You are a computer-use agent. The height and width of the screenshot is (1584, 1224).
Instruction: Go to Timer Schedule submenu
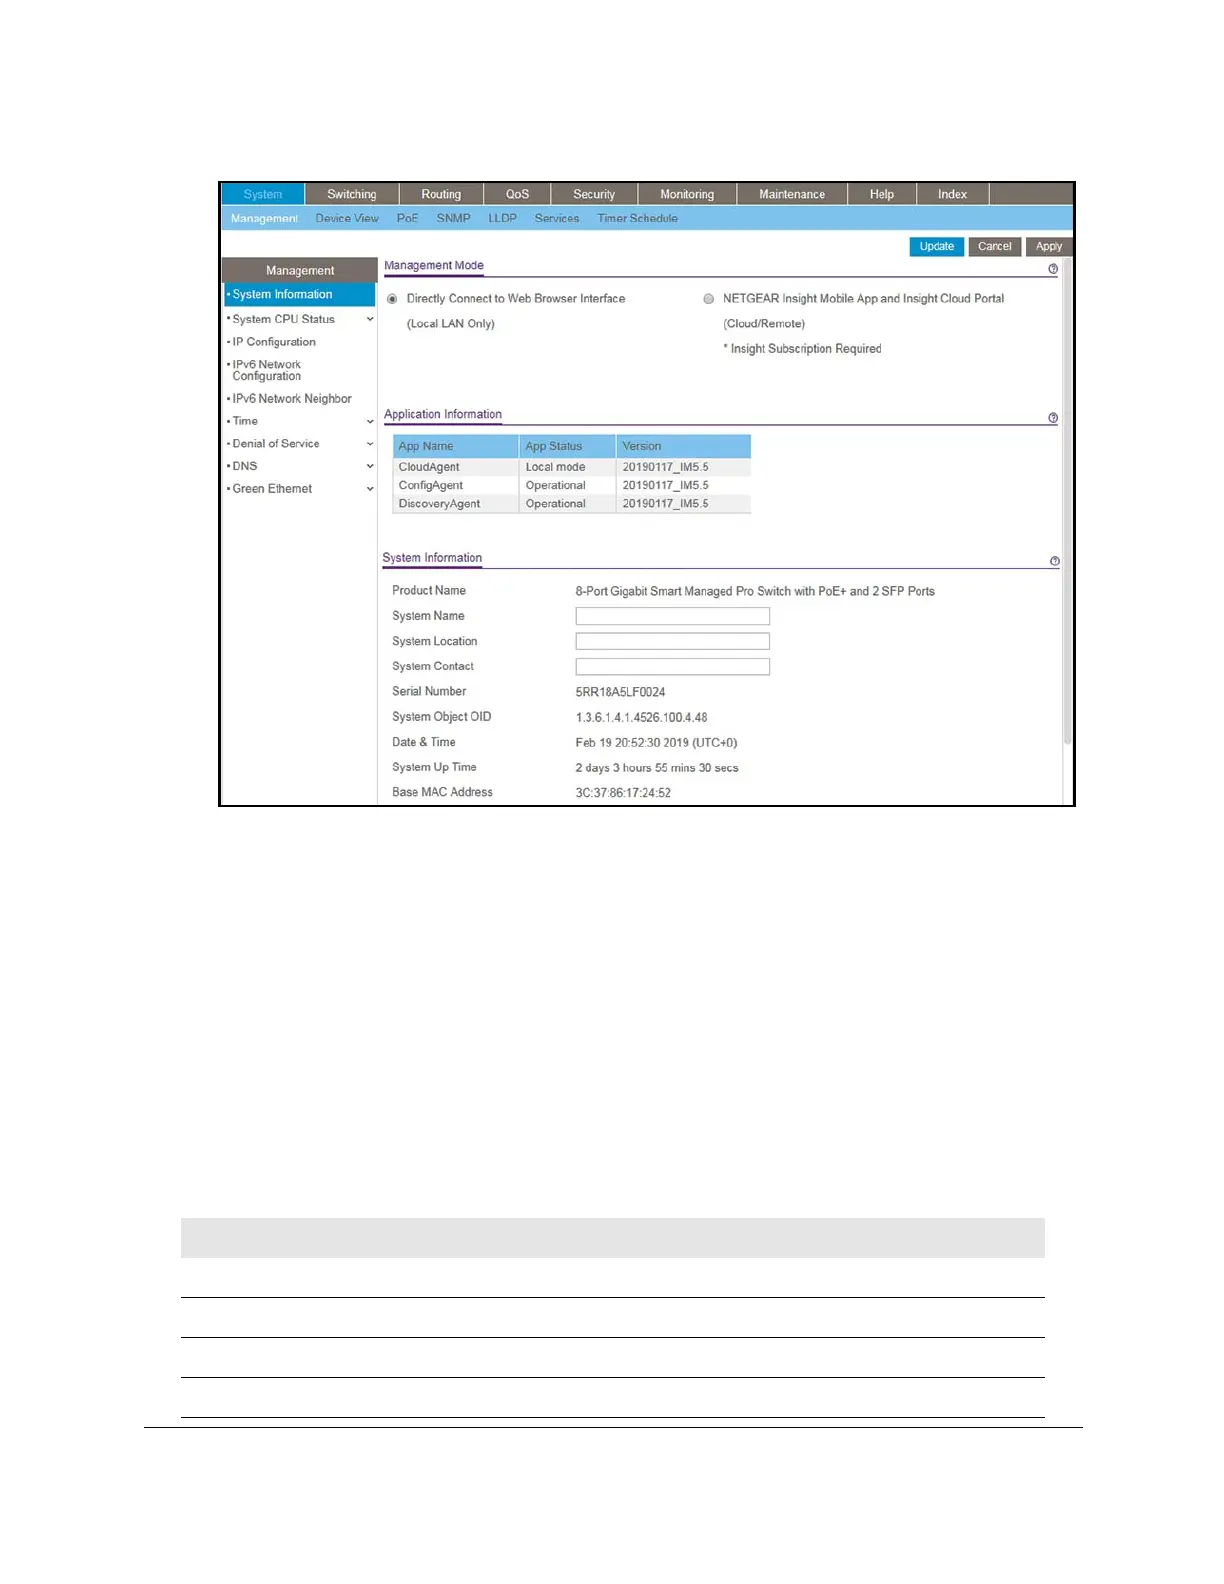(x=637, y=218)
